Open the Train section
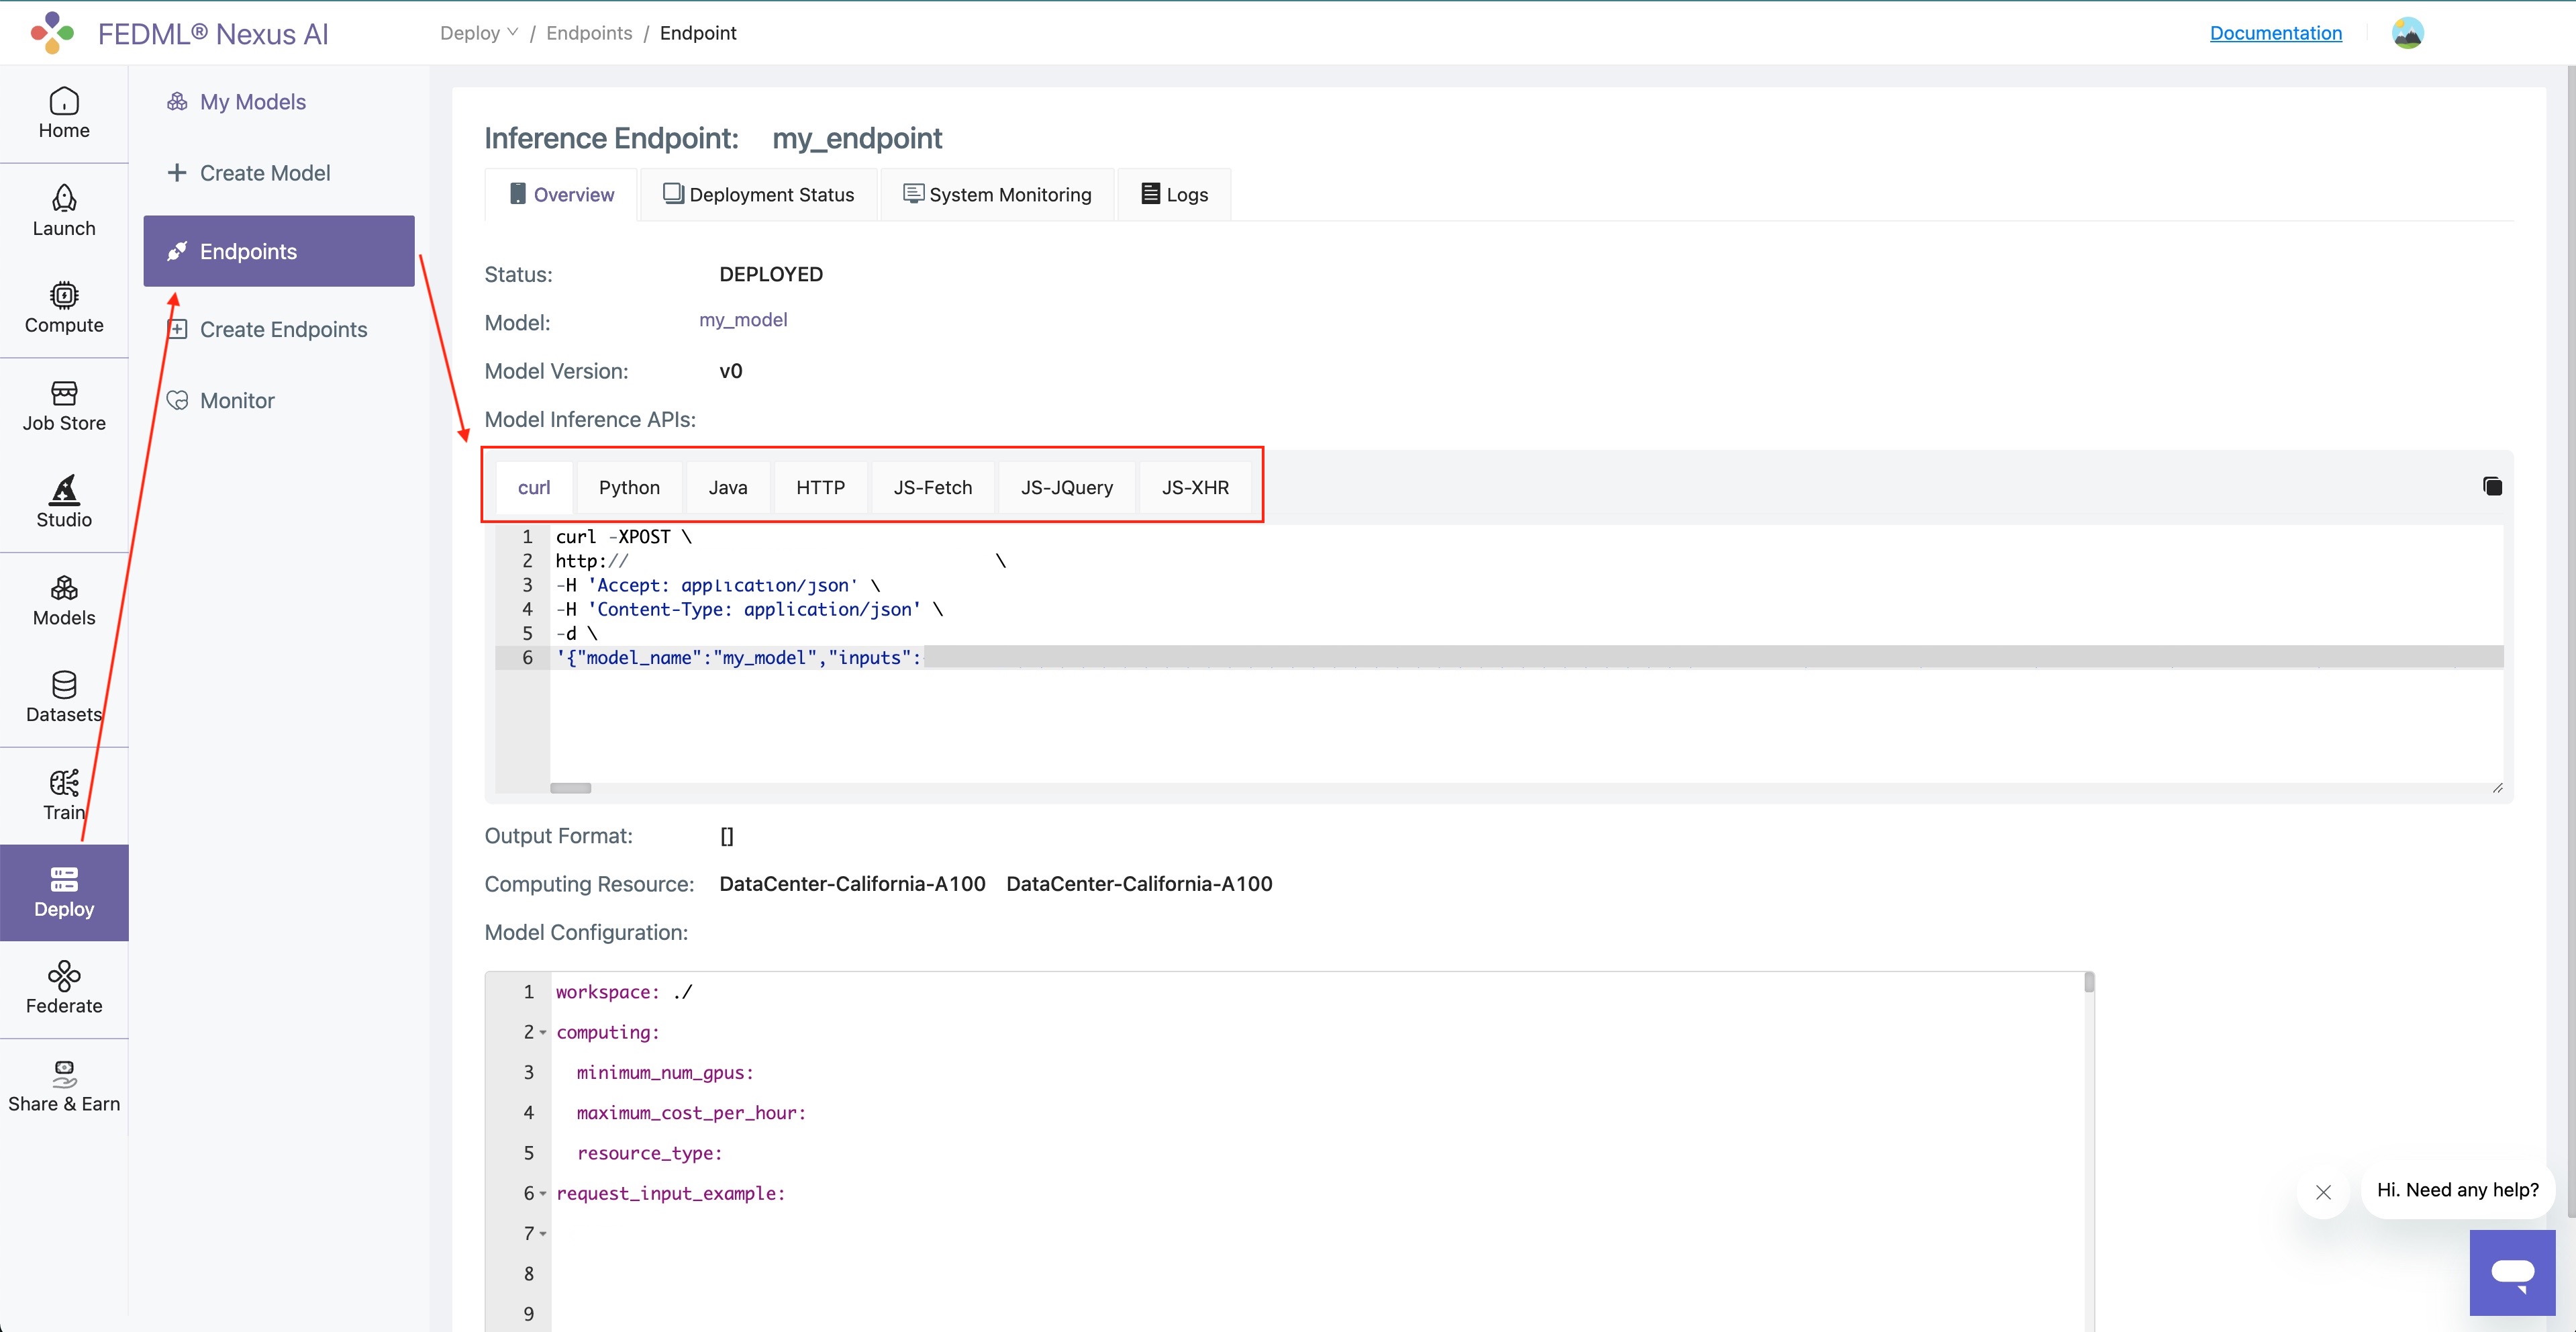 [x=64, y=796]
